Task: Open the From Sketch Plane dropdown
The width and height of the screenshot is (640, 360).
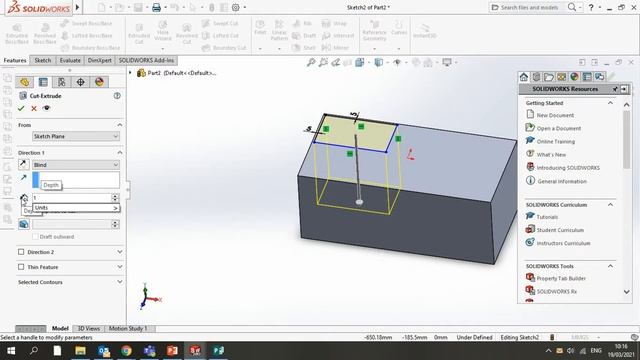Action: tap(76, 136)
